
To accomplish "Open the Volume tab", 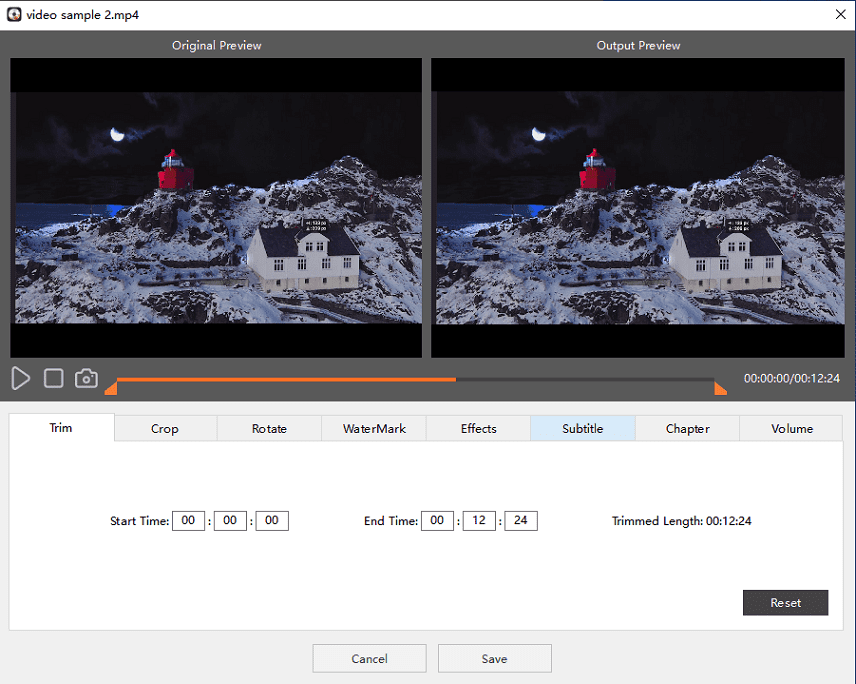I will tap(791, 428).
